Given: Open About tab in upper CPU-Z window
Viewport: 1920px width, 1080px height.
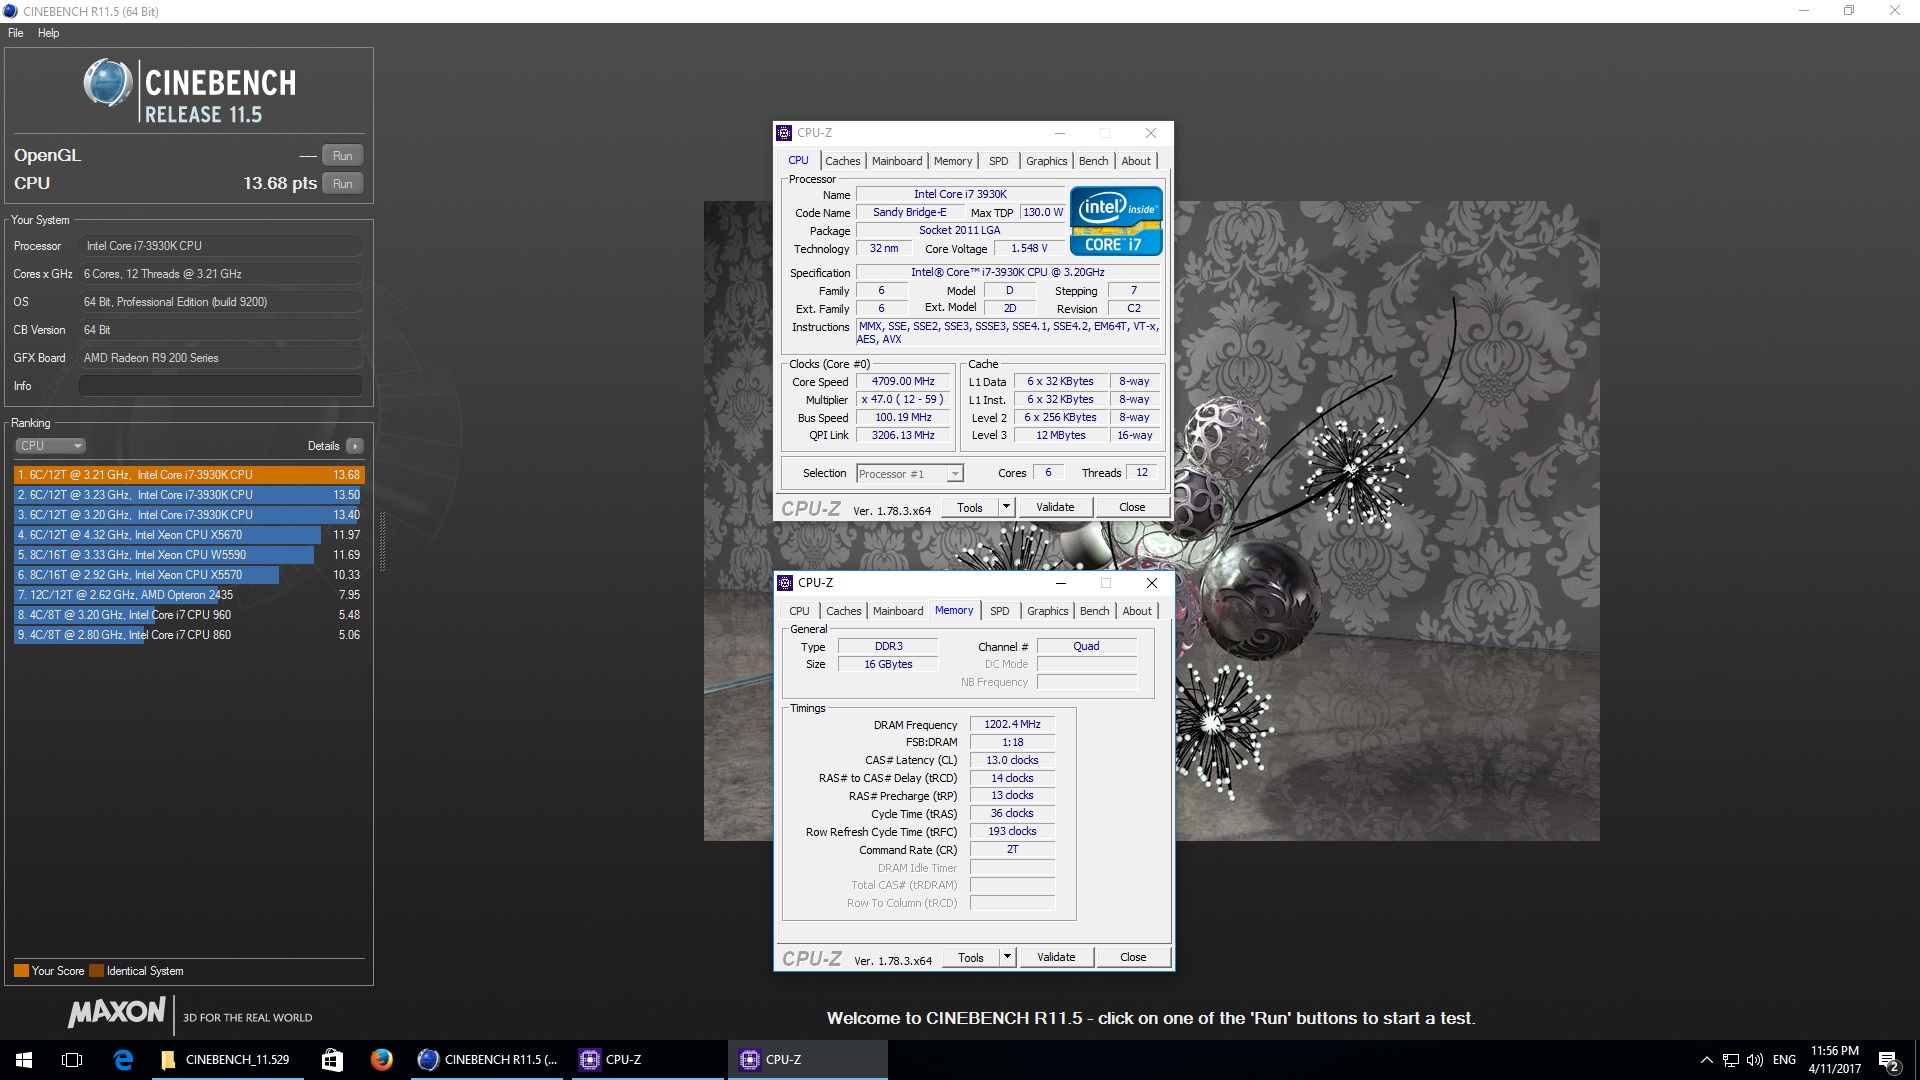Looking at the screenshot, I should pyautogui.click(x=1136, y=161).
